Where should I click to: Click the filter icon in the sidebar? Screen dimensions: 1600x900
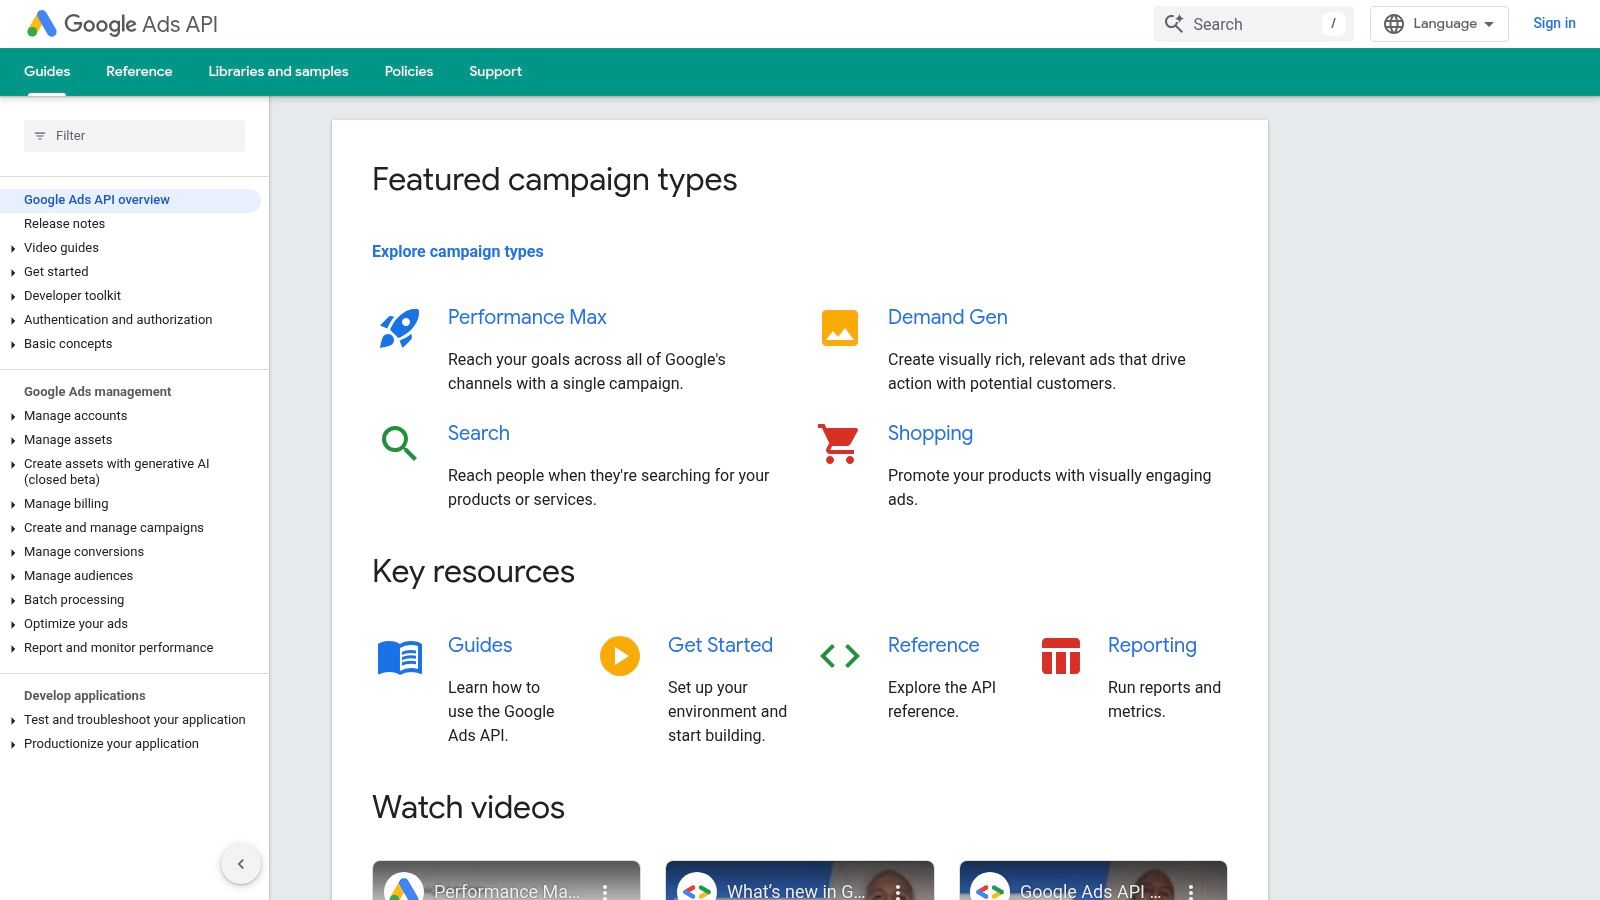[40, 136]
